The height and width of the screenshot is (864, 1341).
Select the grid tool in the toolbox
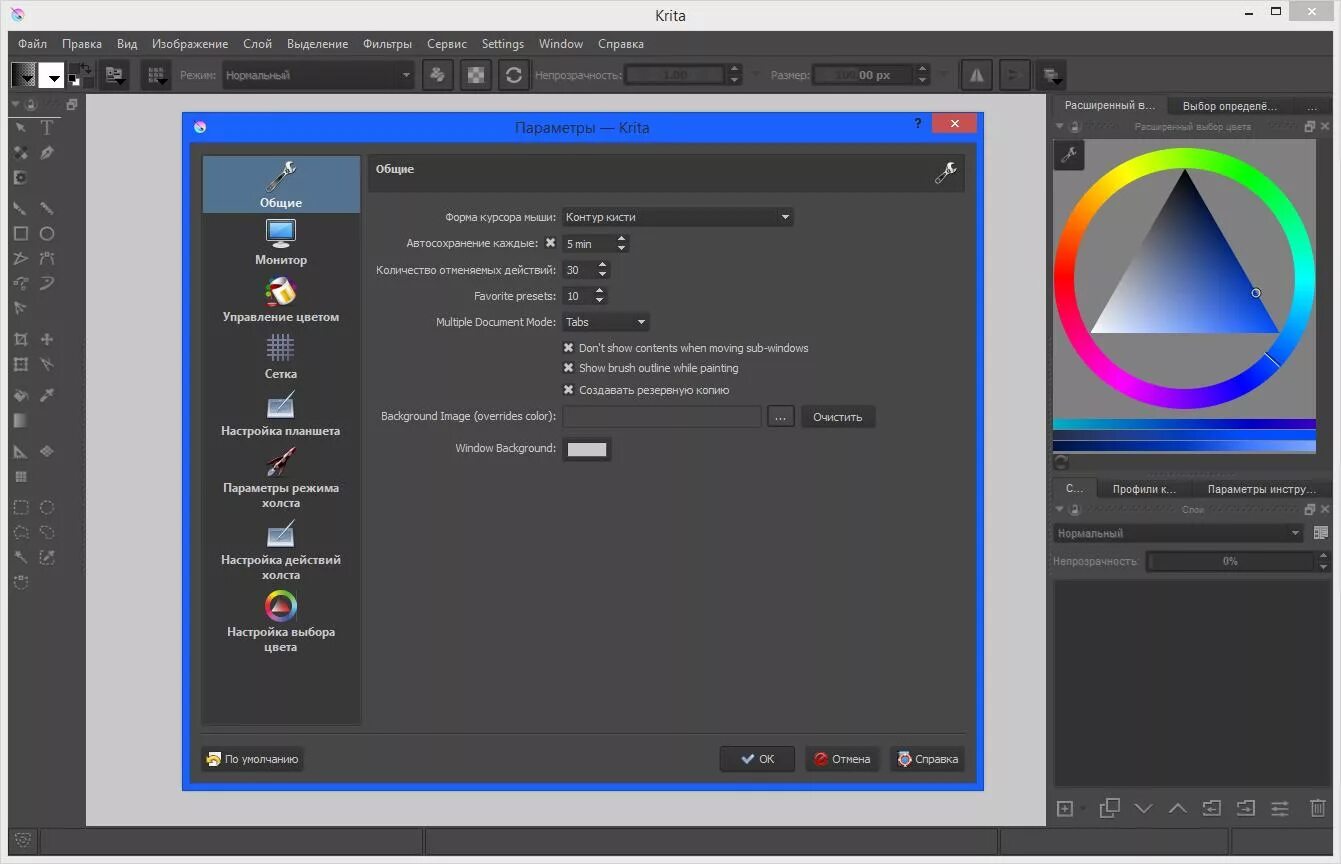pos(20,477)
